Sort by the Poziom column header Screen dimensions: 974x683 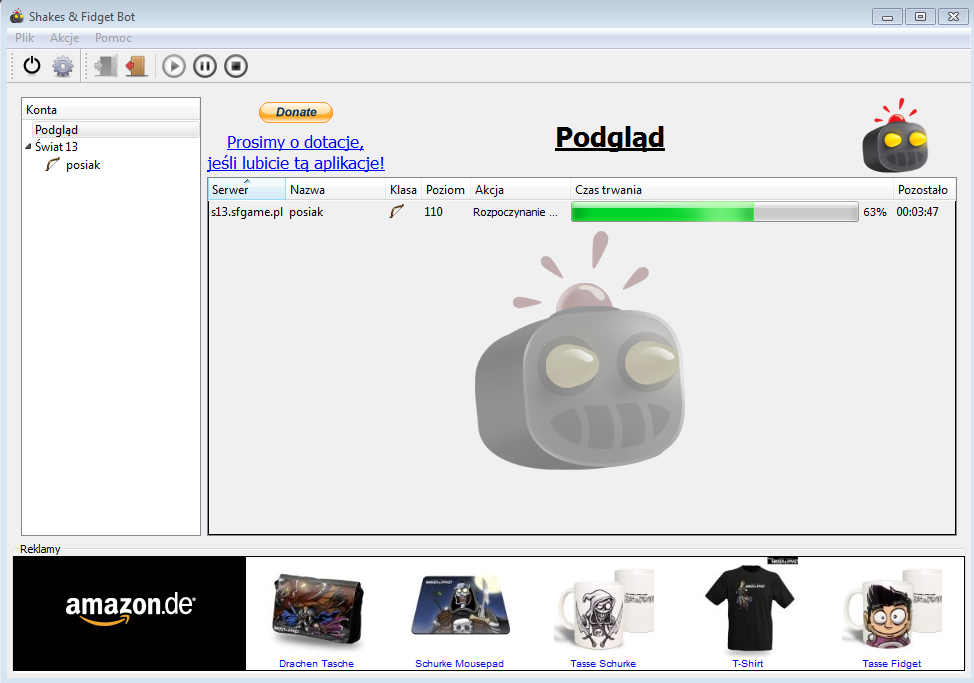point(445,189)
